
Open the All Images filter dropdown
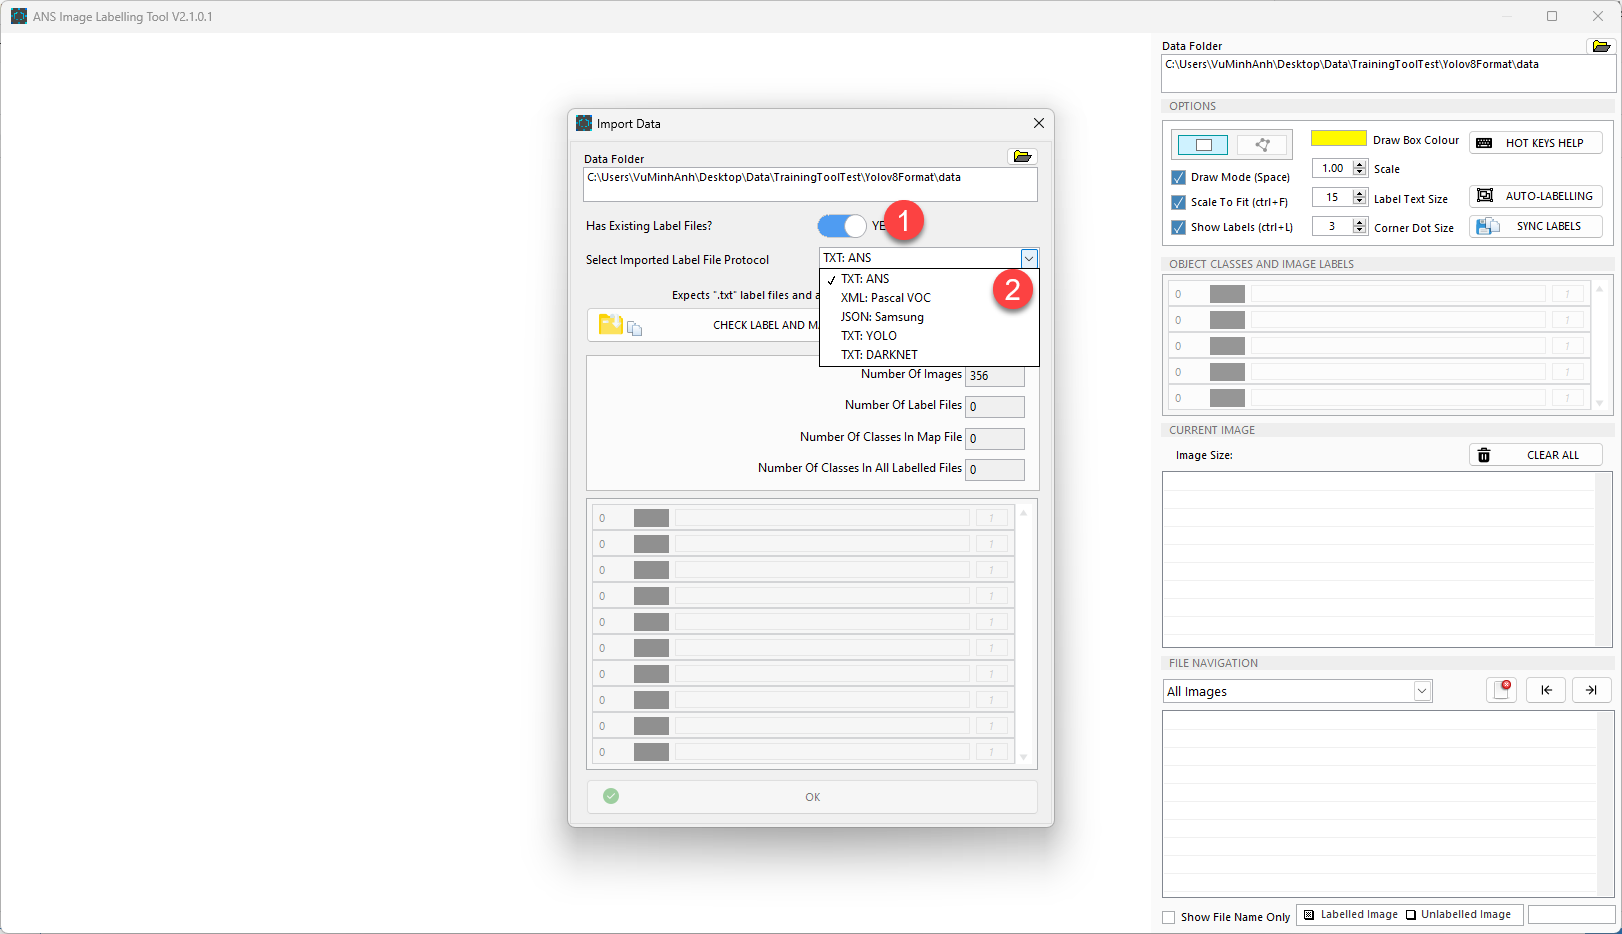1421,691
